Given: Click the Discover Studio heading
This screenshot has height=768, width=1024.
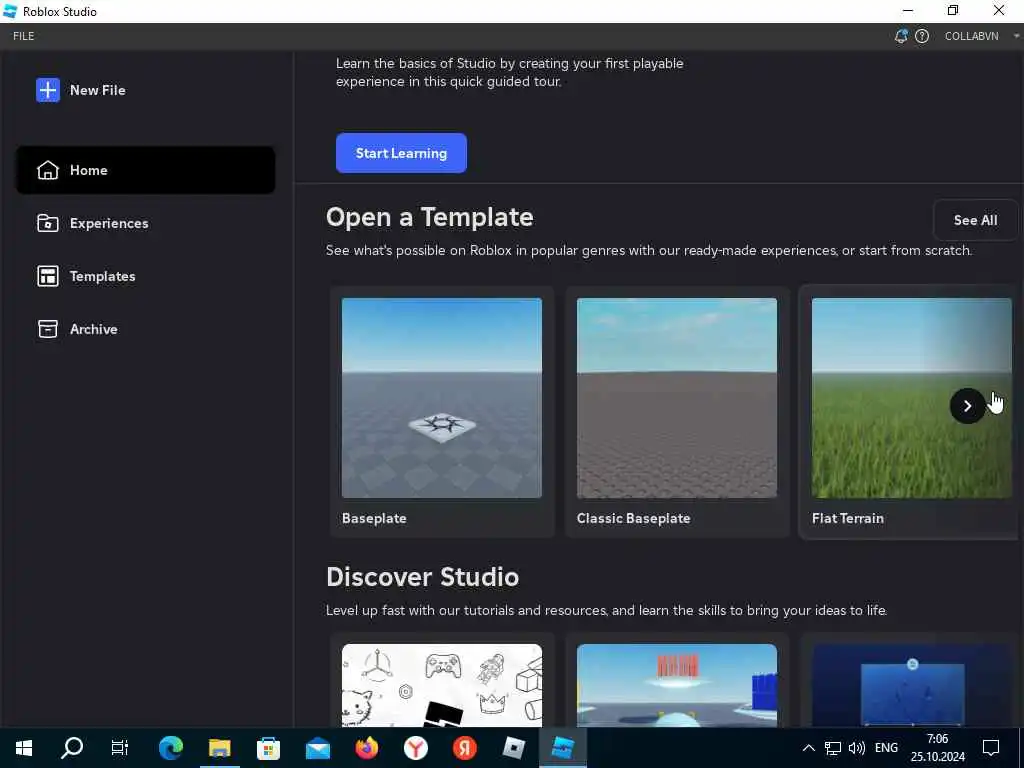Looking at the screenshot, I should coord(423,577).
